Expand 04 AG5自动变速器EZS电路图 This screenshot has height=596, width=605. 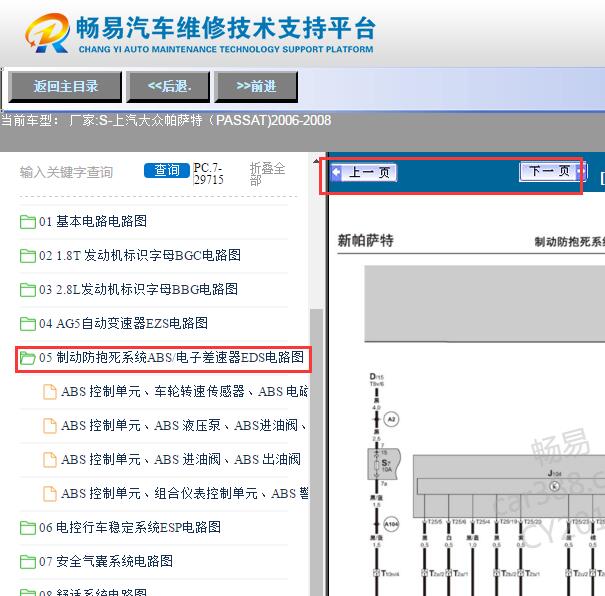point(123,323)
